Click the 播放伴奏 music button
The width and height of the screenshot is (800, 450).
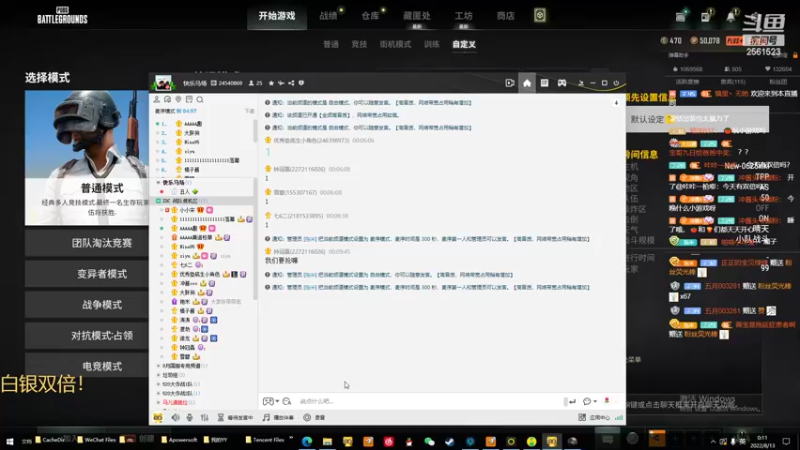(x=279, y=417)
